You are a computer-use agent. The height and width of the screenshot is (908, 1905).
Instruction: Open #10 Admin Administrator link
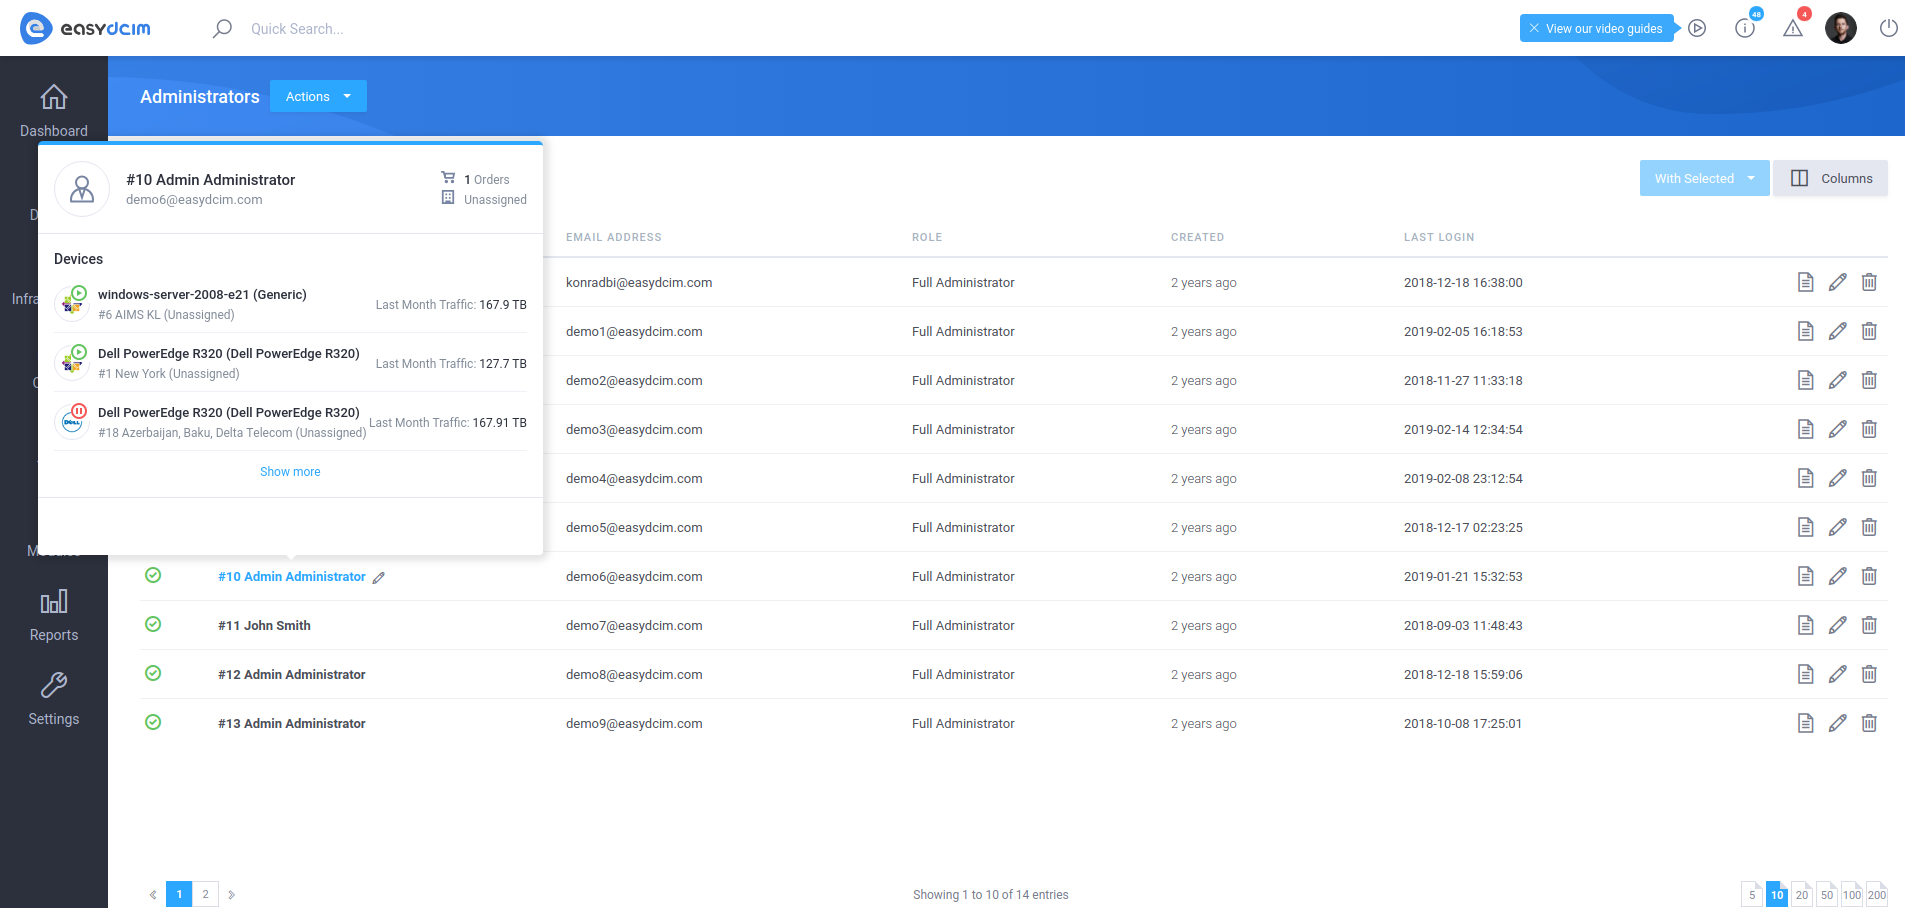(x=292, y=577)
